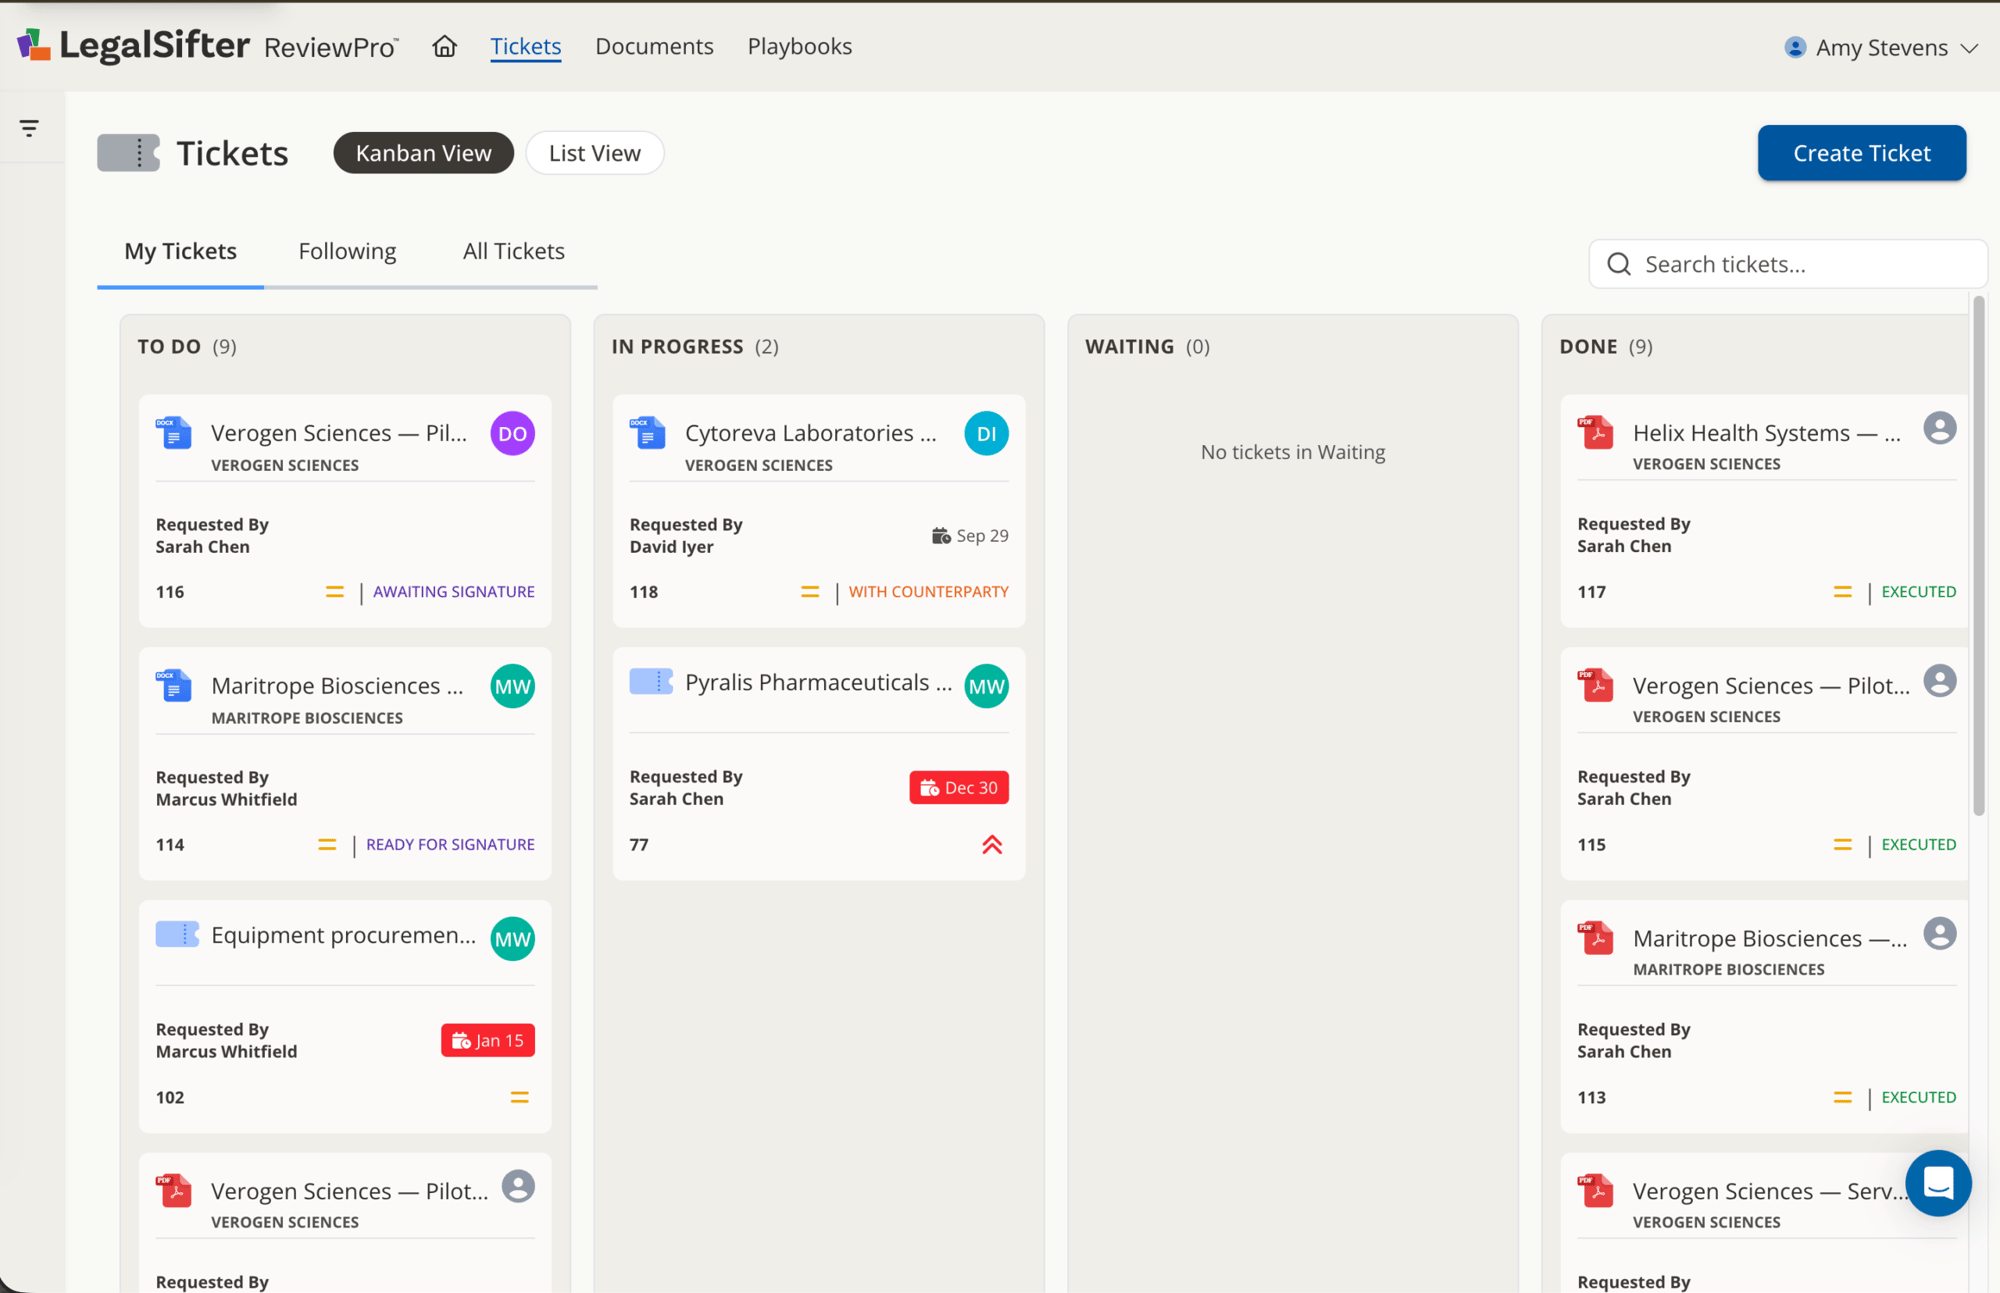Click the user avatar on ticket 113 card
2000x1293 pixels.
coord(1940,934)
